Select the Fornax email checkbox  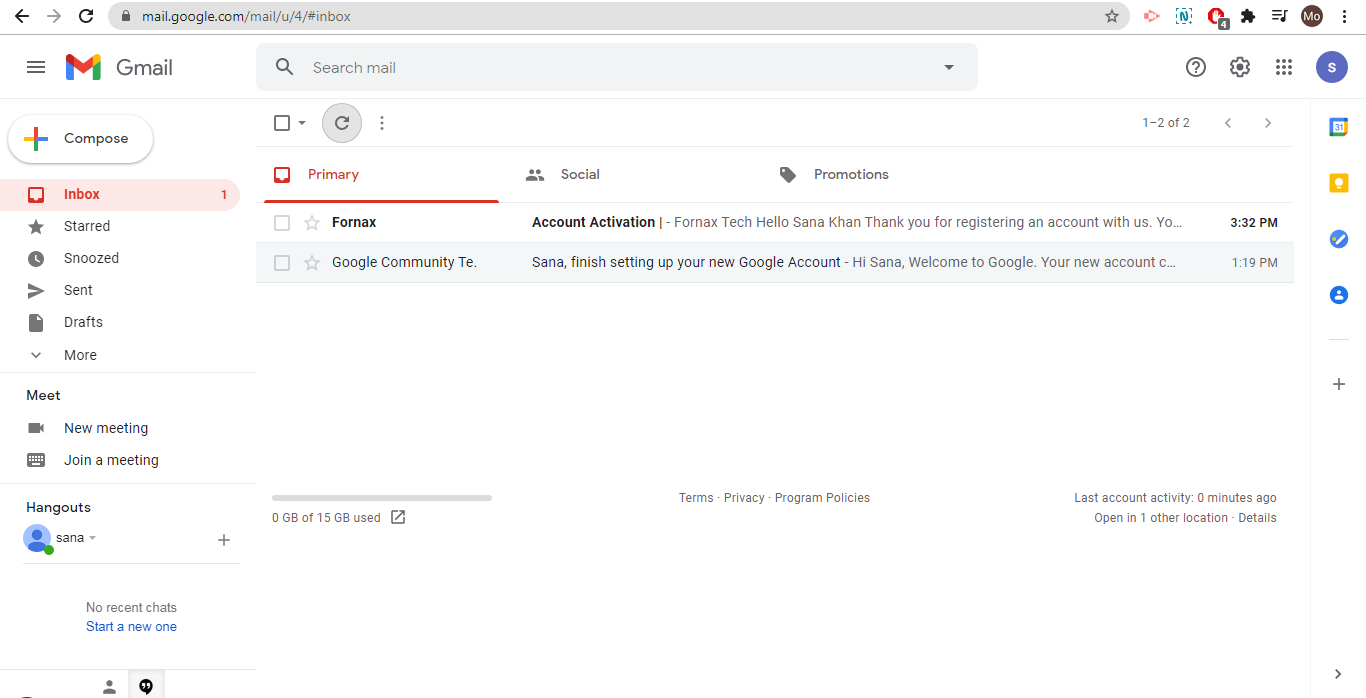click(x=282, y=223)
